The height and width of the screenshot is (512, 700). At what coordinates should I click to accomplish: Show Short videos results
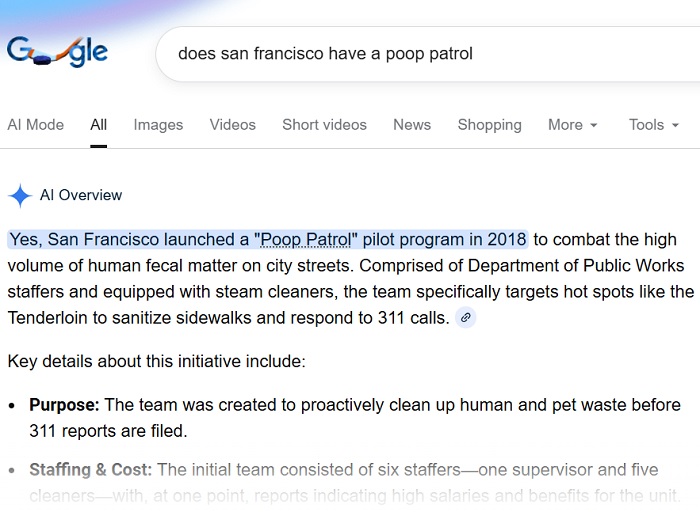(x=324, y=125)
